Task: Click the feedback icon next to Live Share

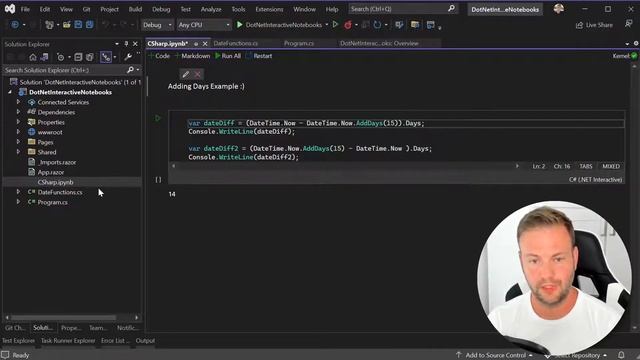Action: pos(629,24)
